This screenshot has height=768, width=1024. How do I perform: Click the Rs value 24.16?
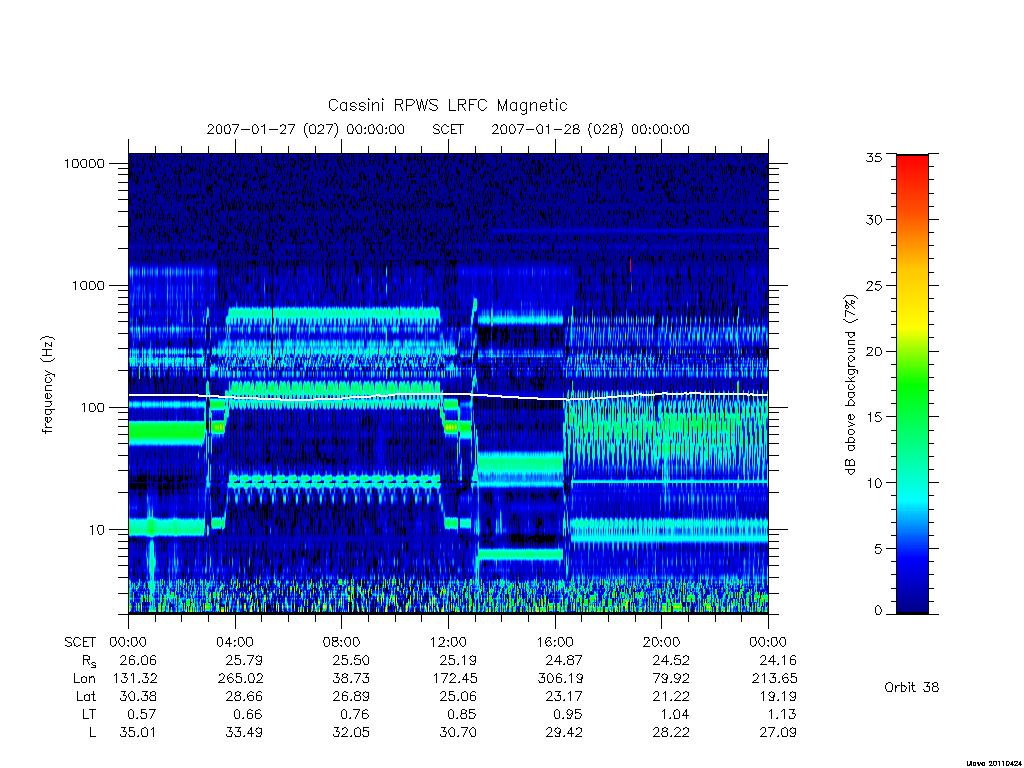pos(778,660)
